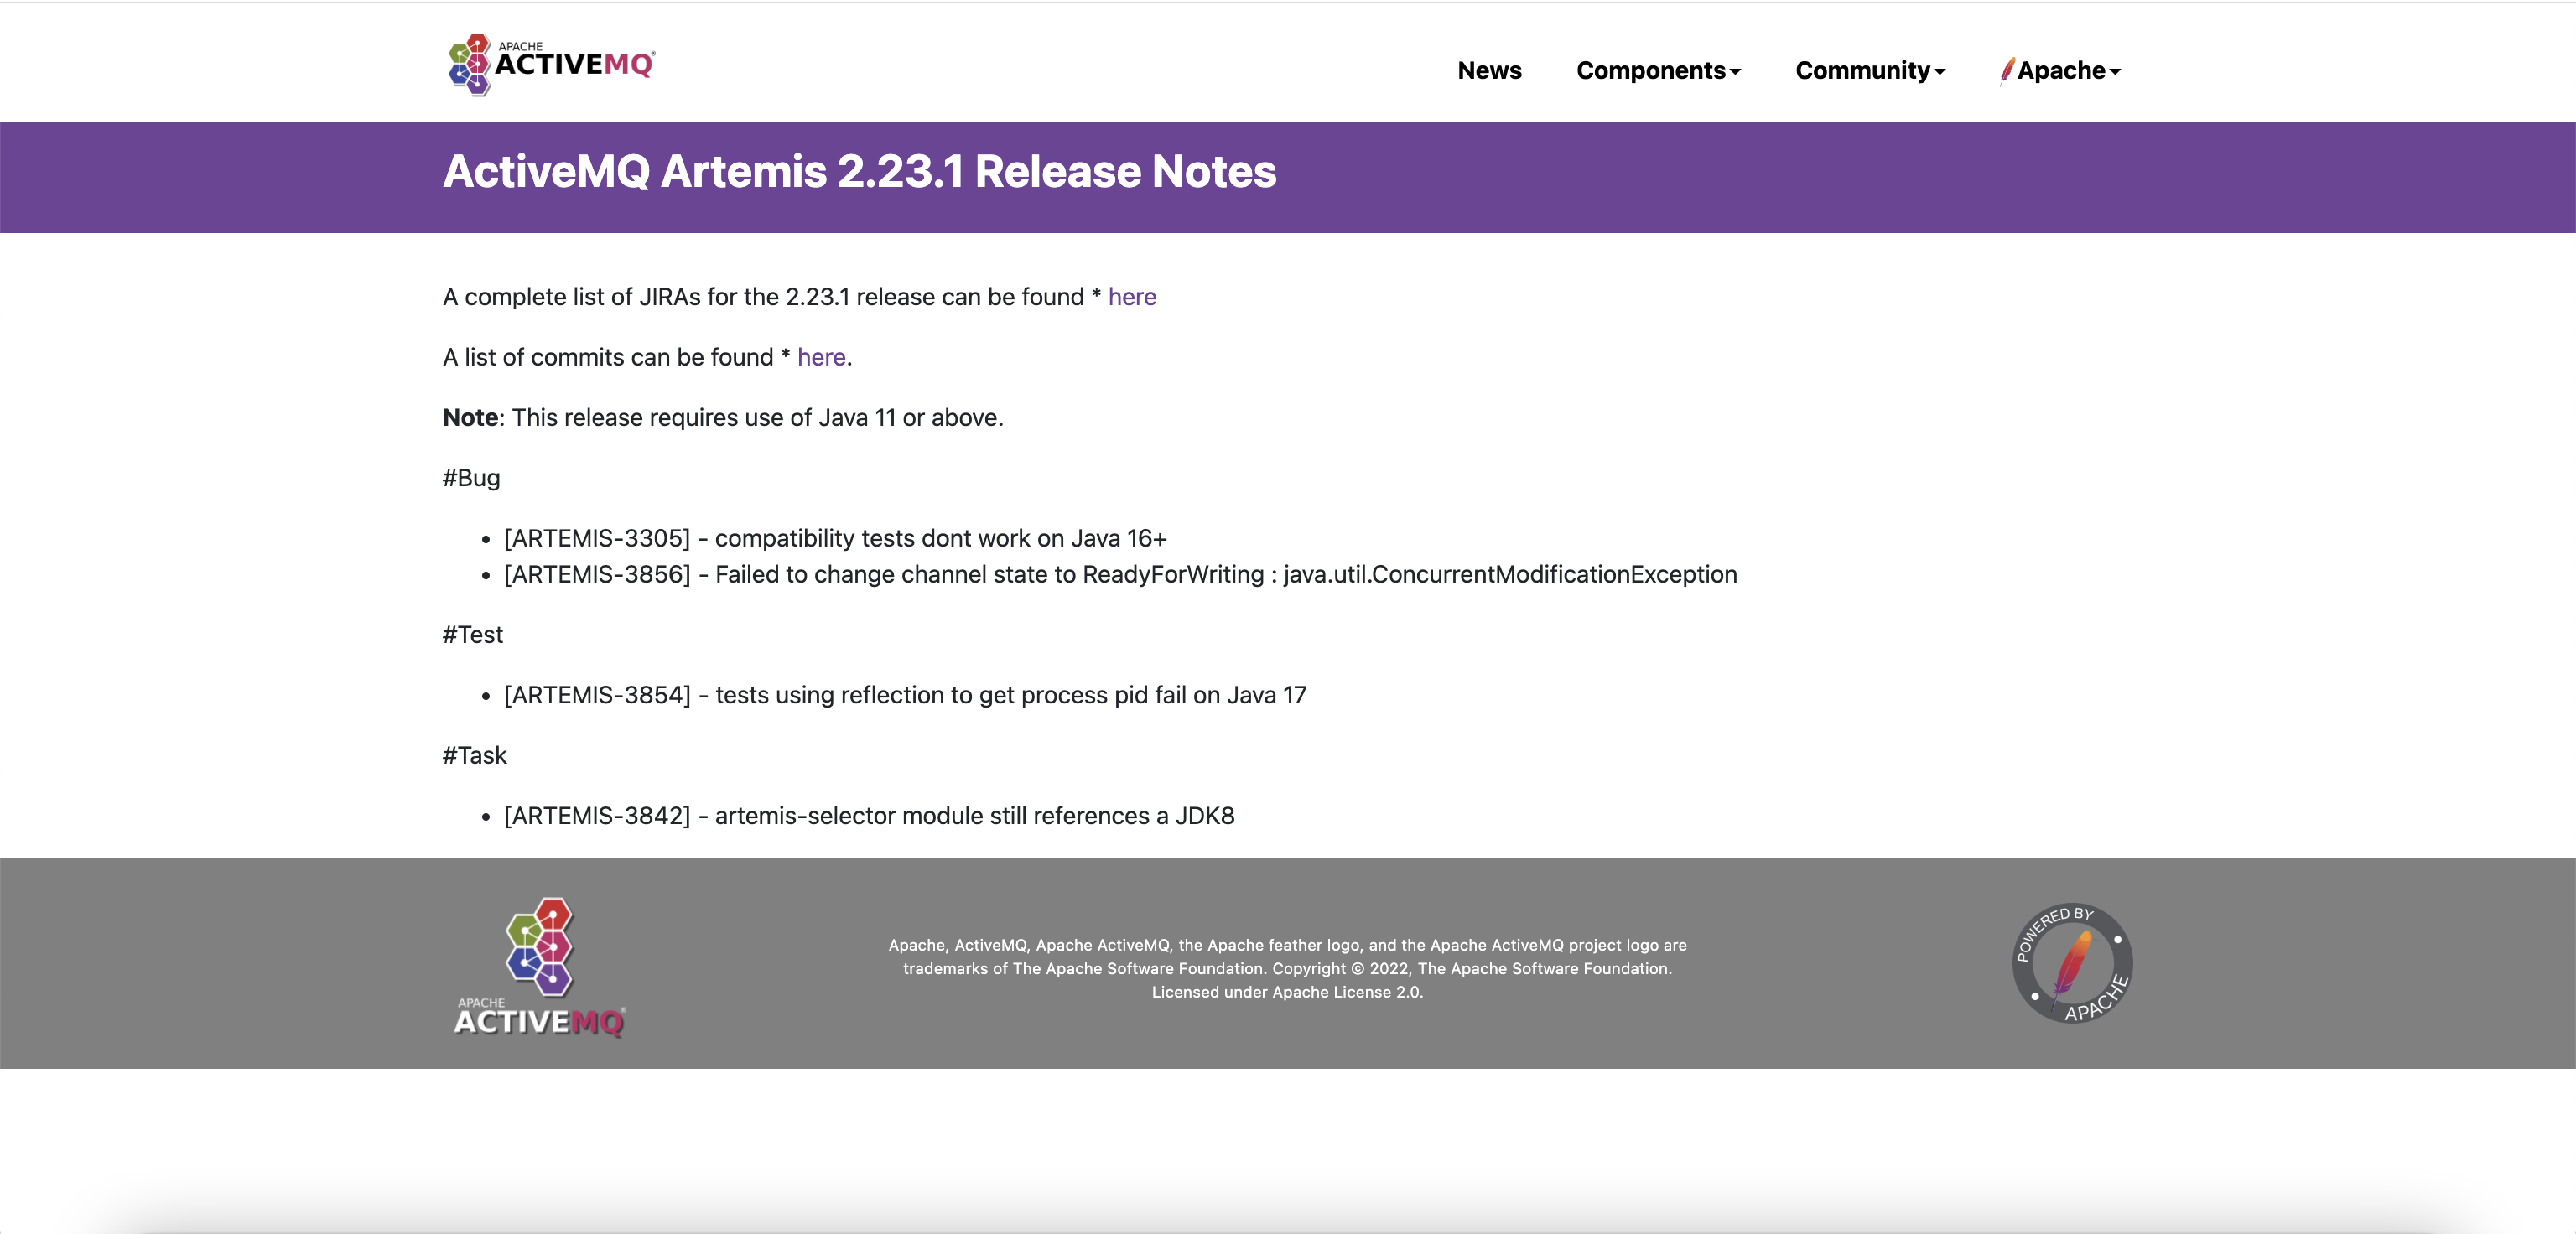
Task: Open the 'here' link for the commits list
Action: tap(821, 357)
